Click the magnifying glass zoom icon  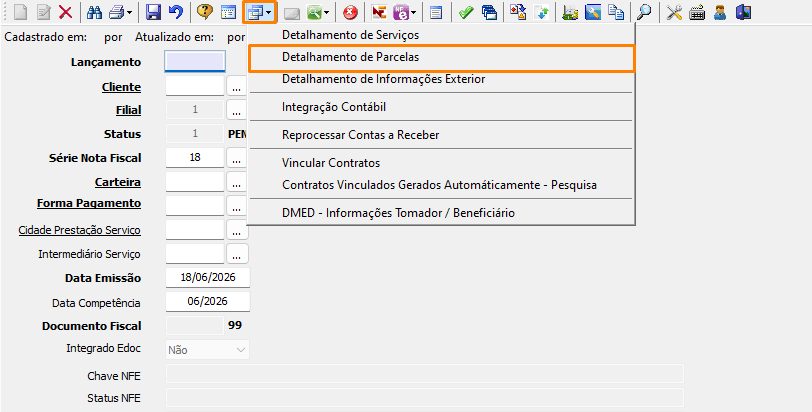[644, 12]
